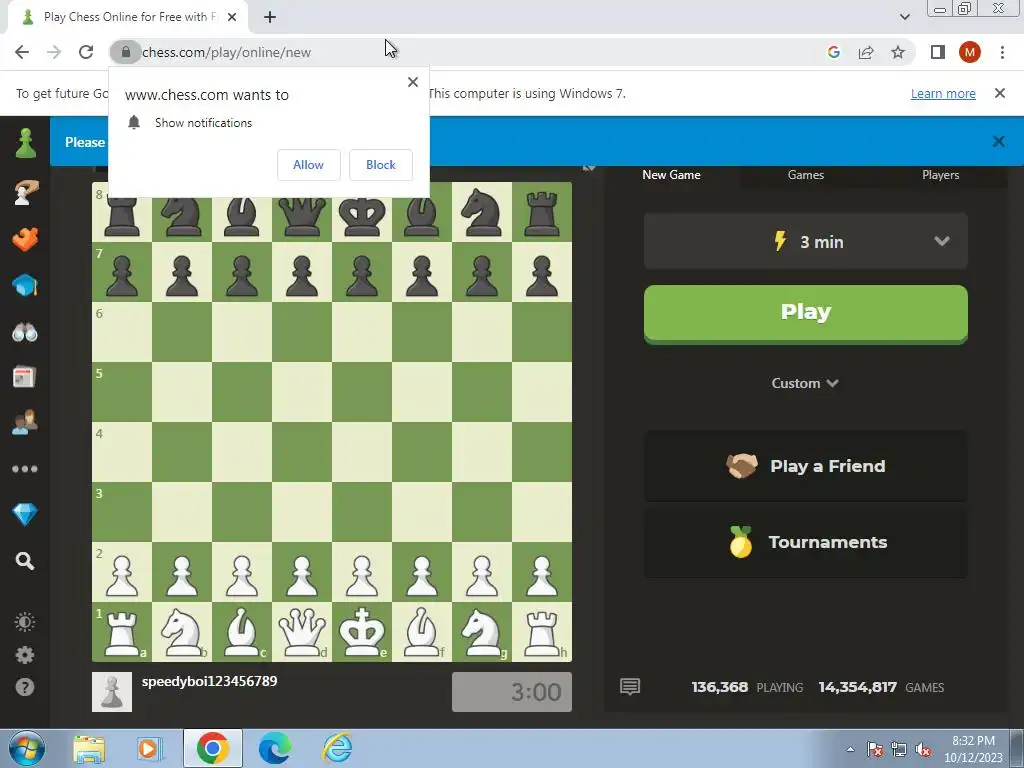Image resolution: width=1024 pixels, height=768 pixels.
Task: Dismiss the notification permission popup
Action: click(x=413, y=82)
